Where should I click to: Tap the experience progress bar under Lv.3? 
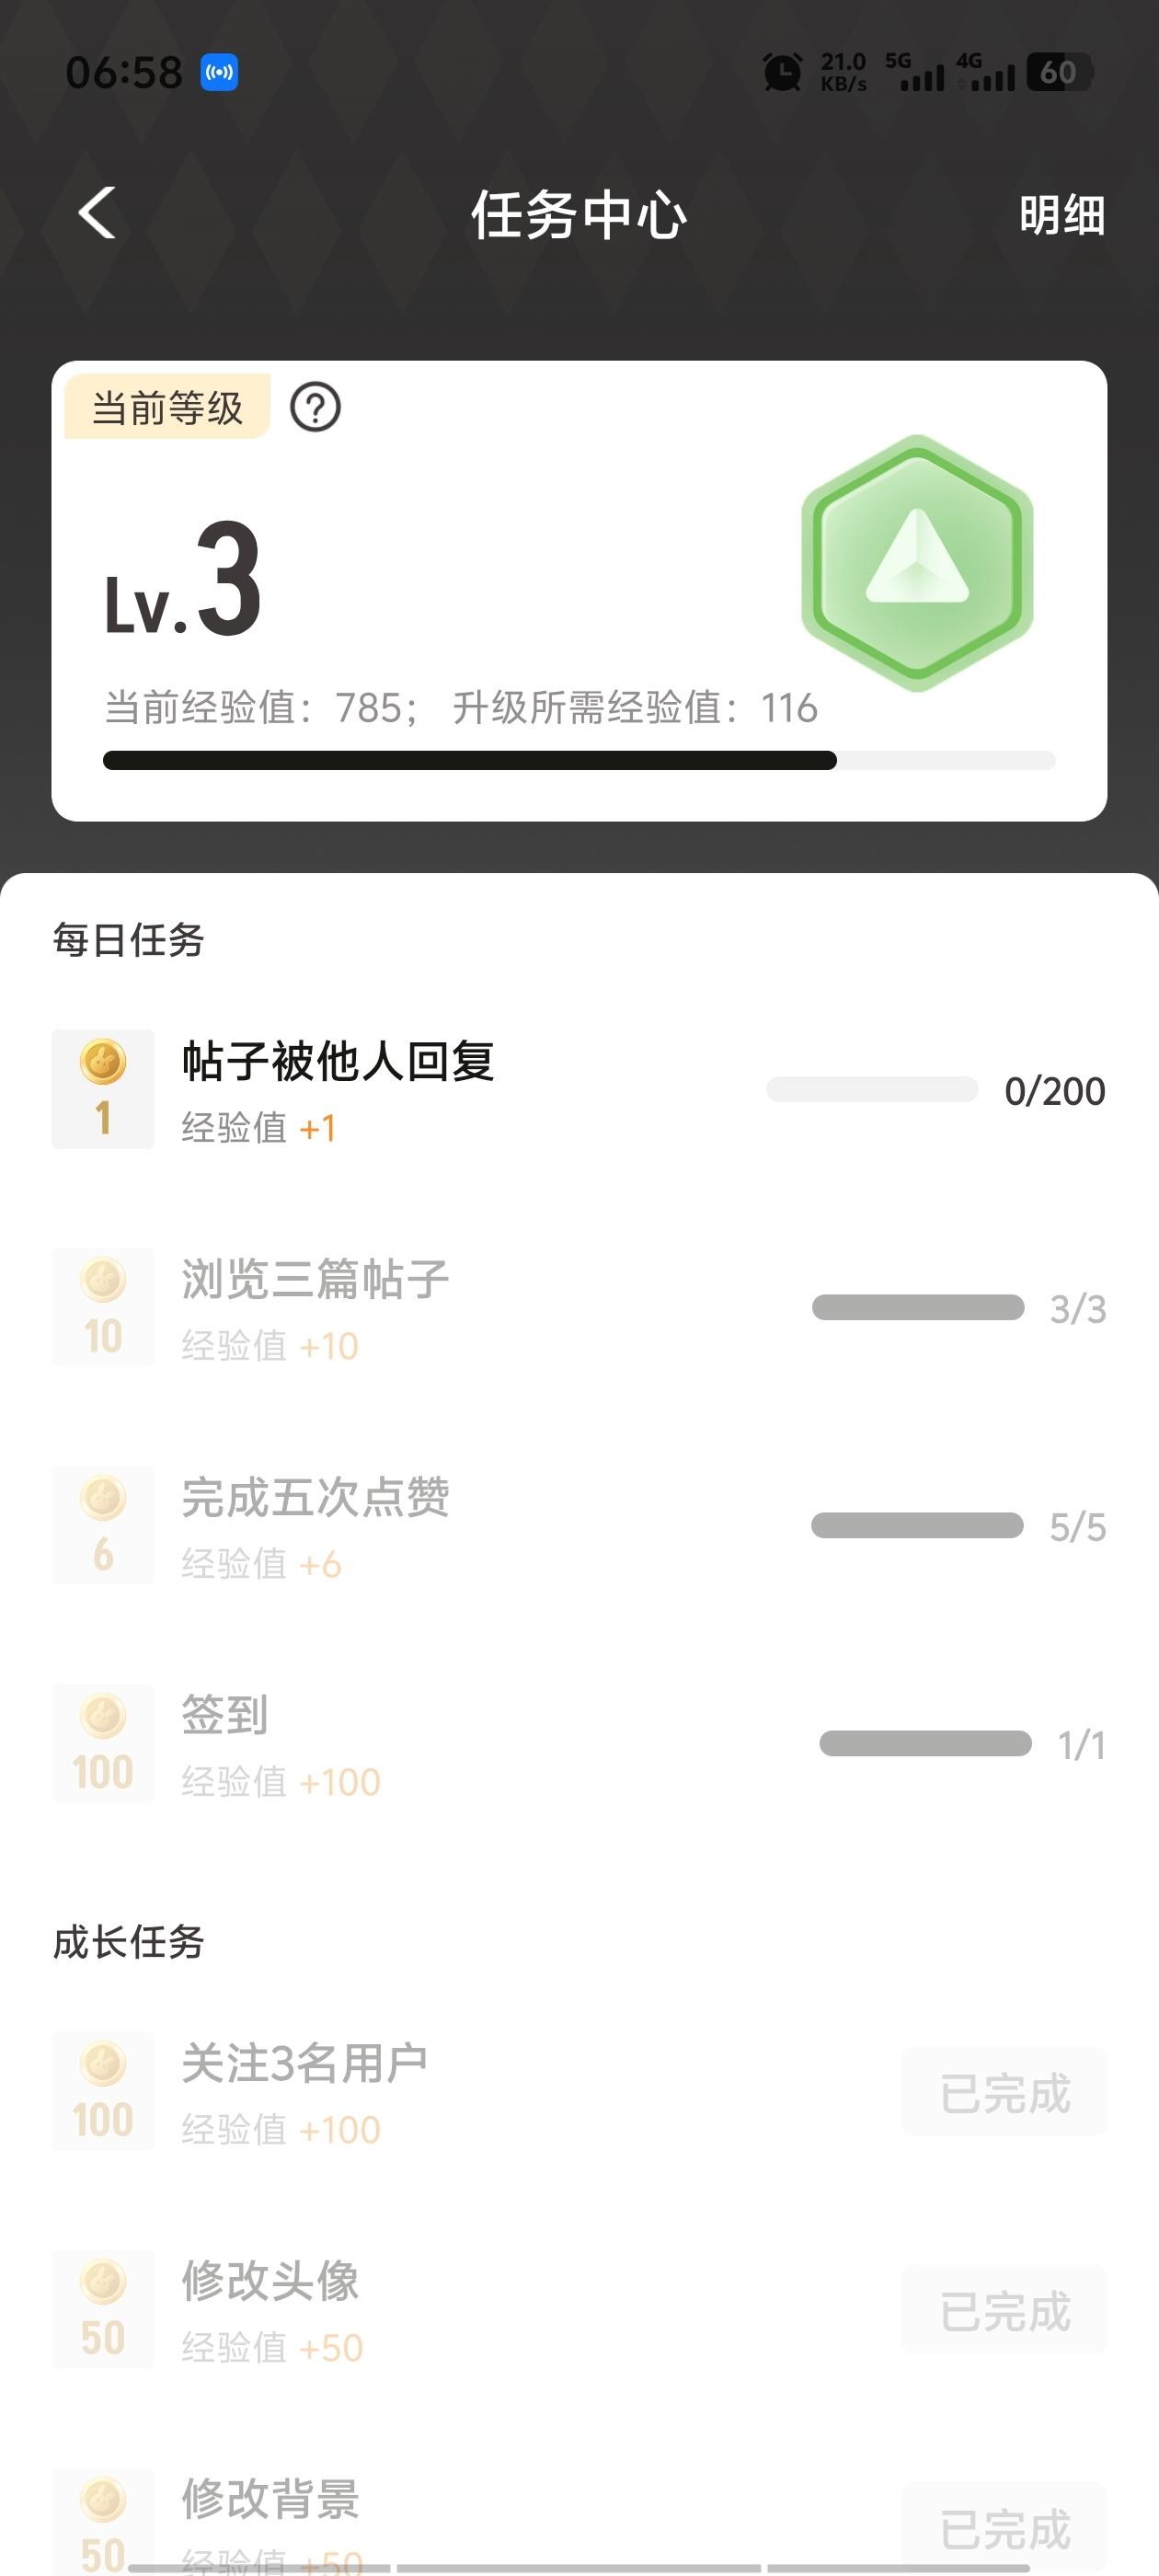(578, 761)
